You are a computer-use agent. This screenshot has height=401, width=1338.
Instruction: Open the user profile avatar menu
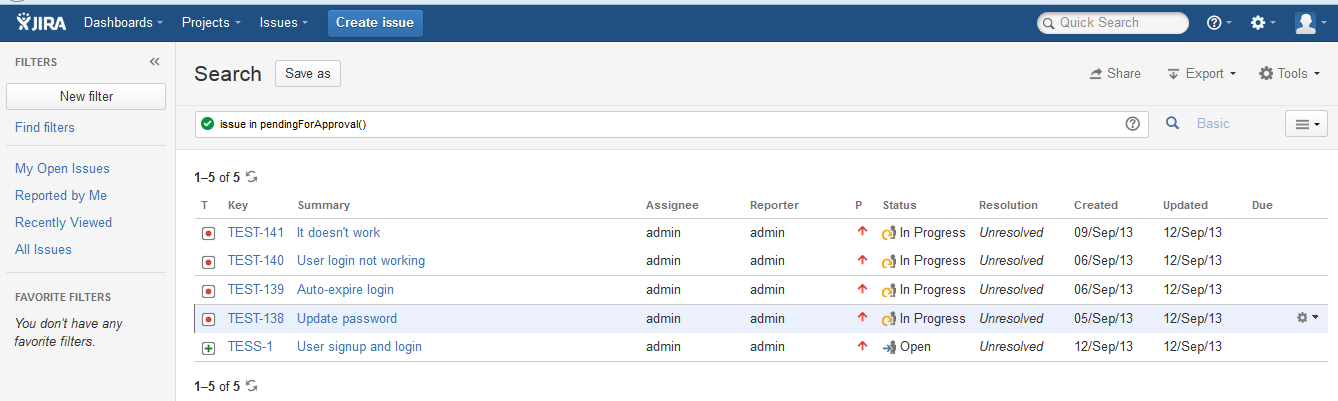point(1310,23)
